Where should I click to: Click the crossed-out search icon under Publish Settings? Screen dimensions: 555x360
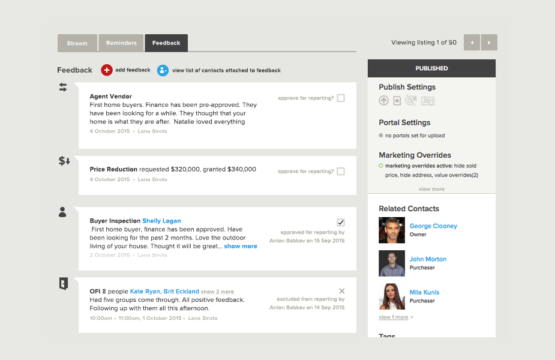coord(411,101)
